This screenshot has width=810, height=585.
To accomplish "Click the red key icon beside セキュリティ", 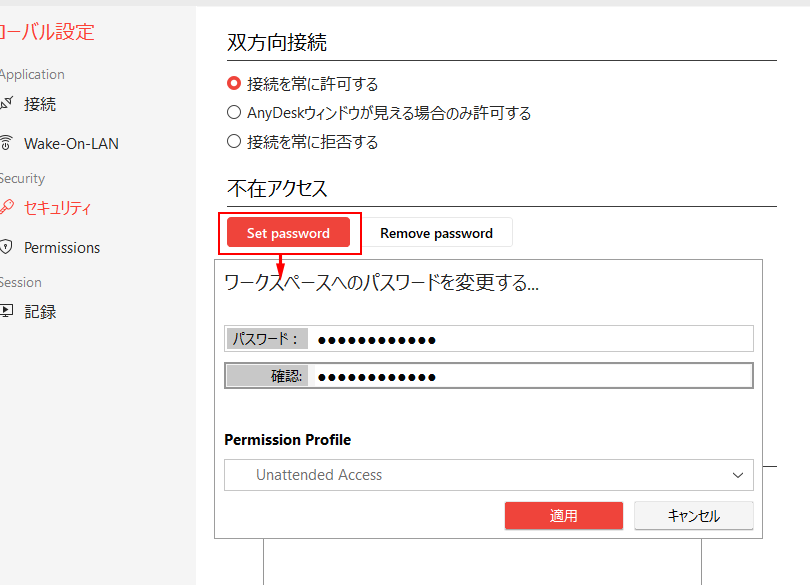I will pos(6,208).
